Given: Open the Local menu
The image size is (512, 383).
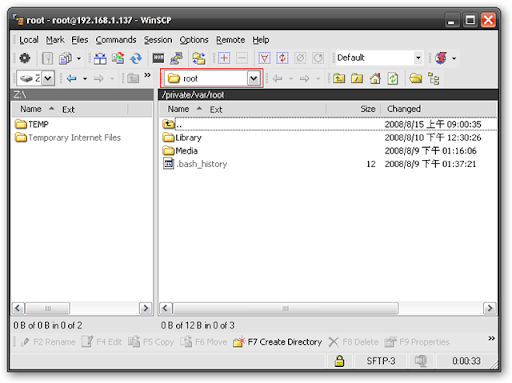Looking at the screenshot, I should point(29,40).
